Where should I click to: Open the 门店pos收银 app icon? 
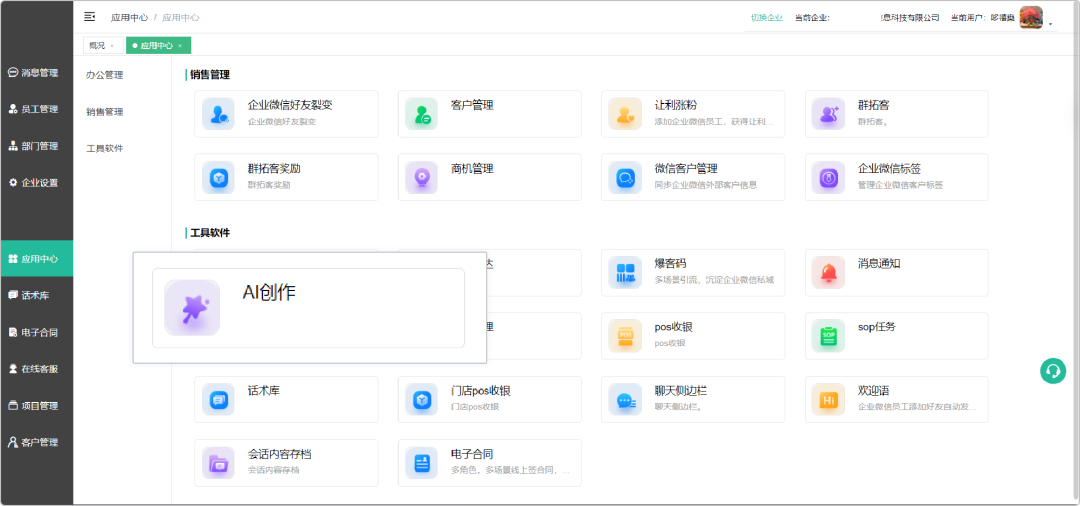click(x=422, y=399)
